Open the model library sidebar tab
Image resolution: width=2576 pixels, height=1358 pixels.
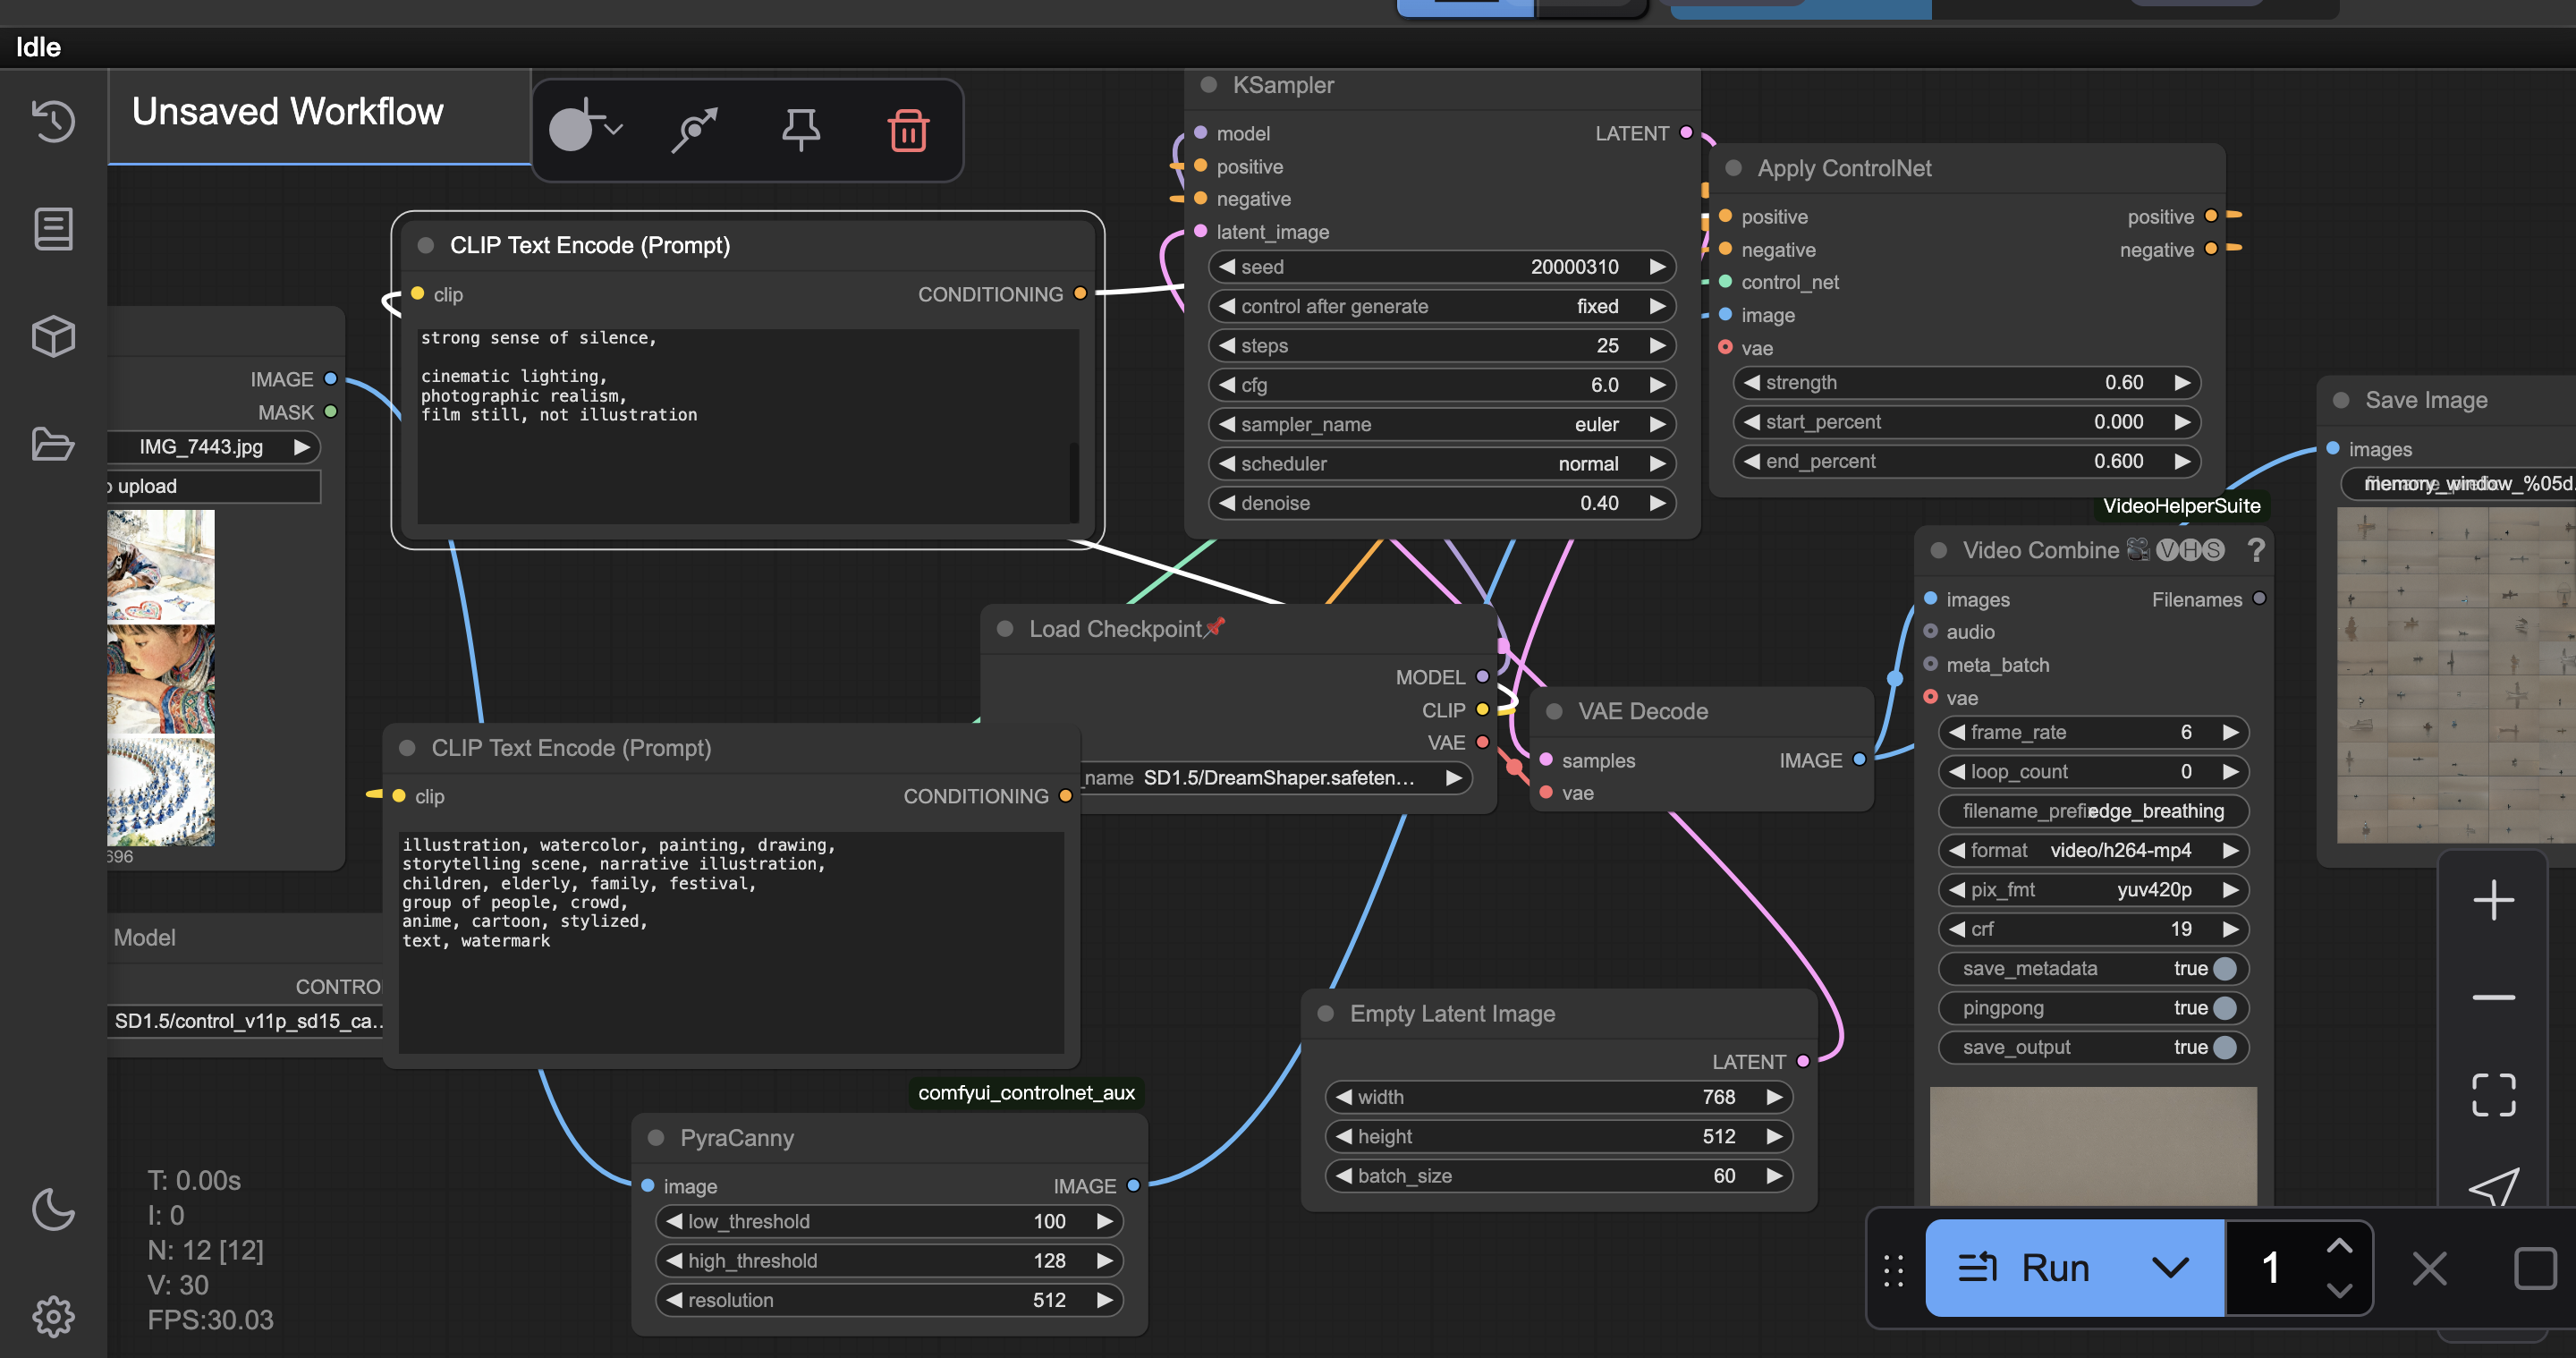(x=53, y=229)
